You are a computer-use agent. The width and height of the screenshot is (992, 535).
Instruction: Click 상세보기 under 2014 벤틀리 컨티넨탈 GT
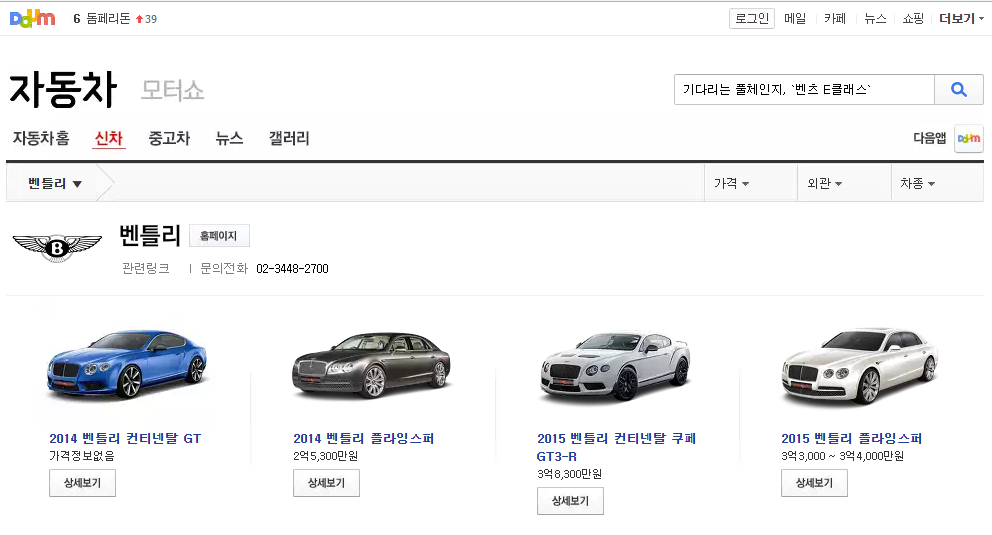point(82,483)
